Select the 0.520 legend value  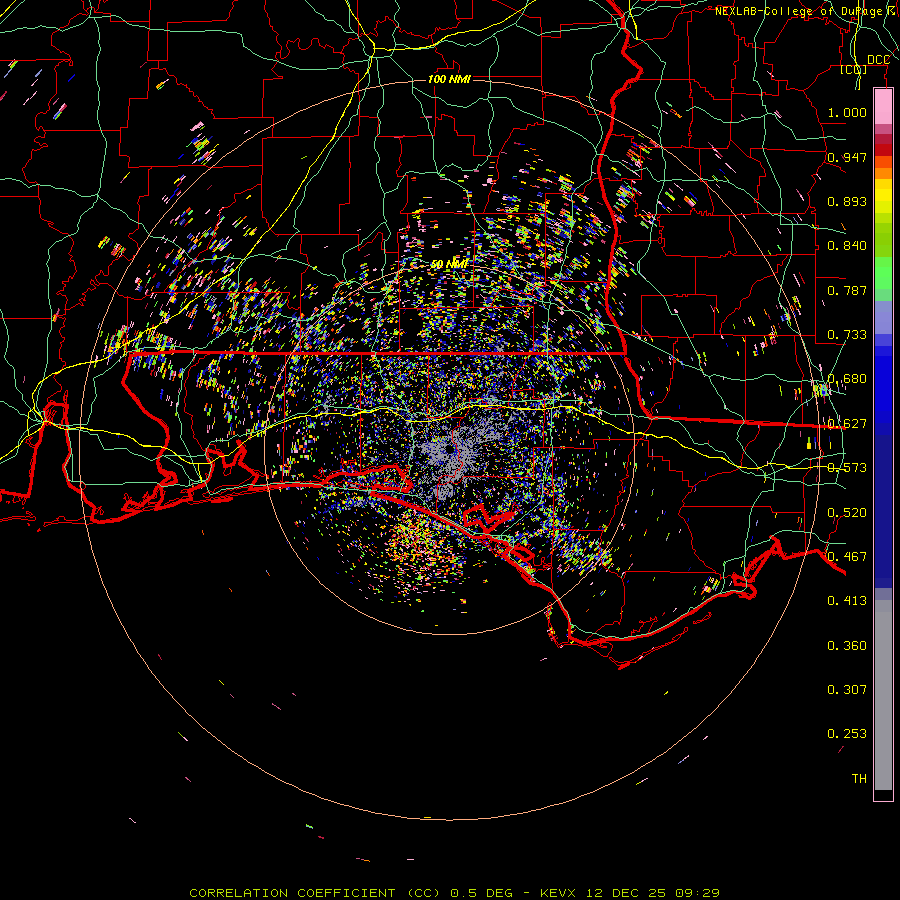tap(847, 513)
